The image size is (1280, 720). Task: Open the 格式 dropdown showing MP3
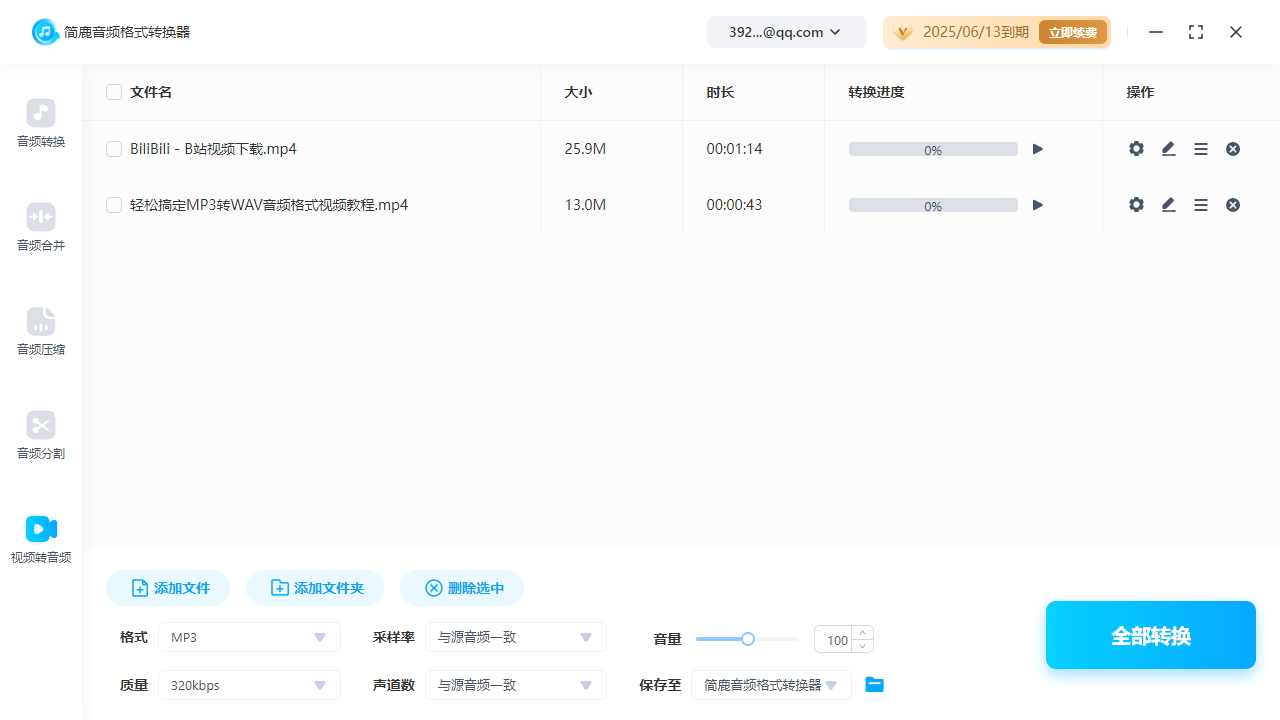pos(248,637)
